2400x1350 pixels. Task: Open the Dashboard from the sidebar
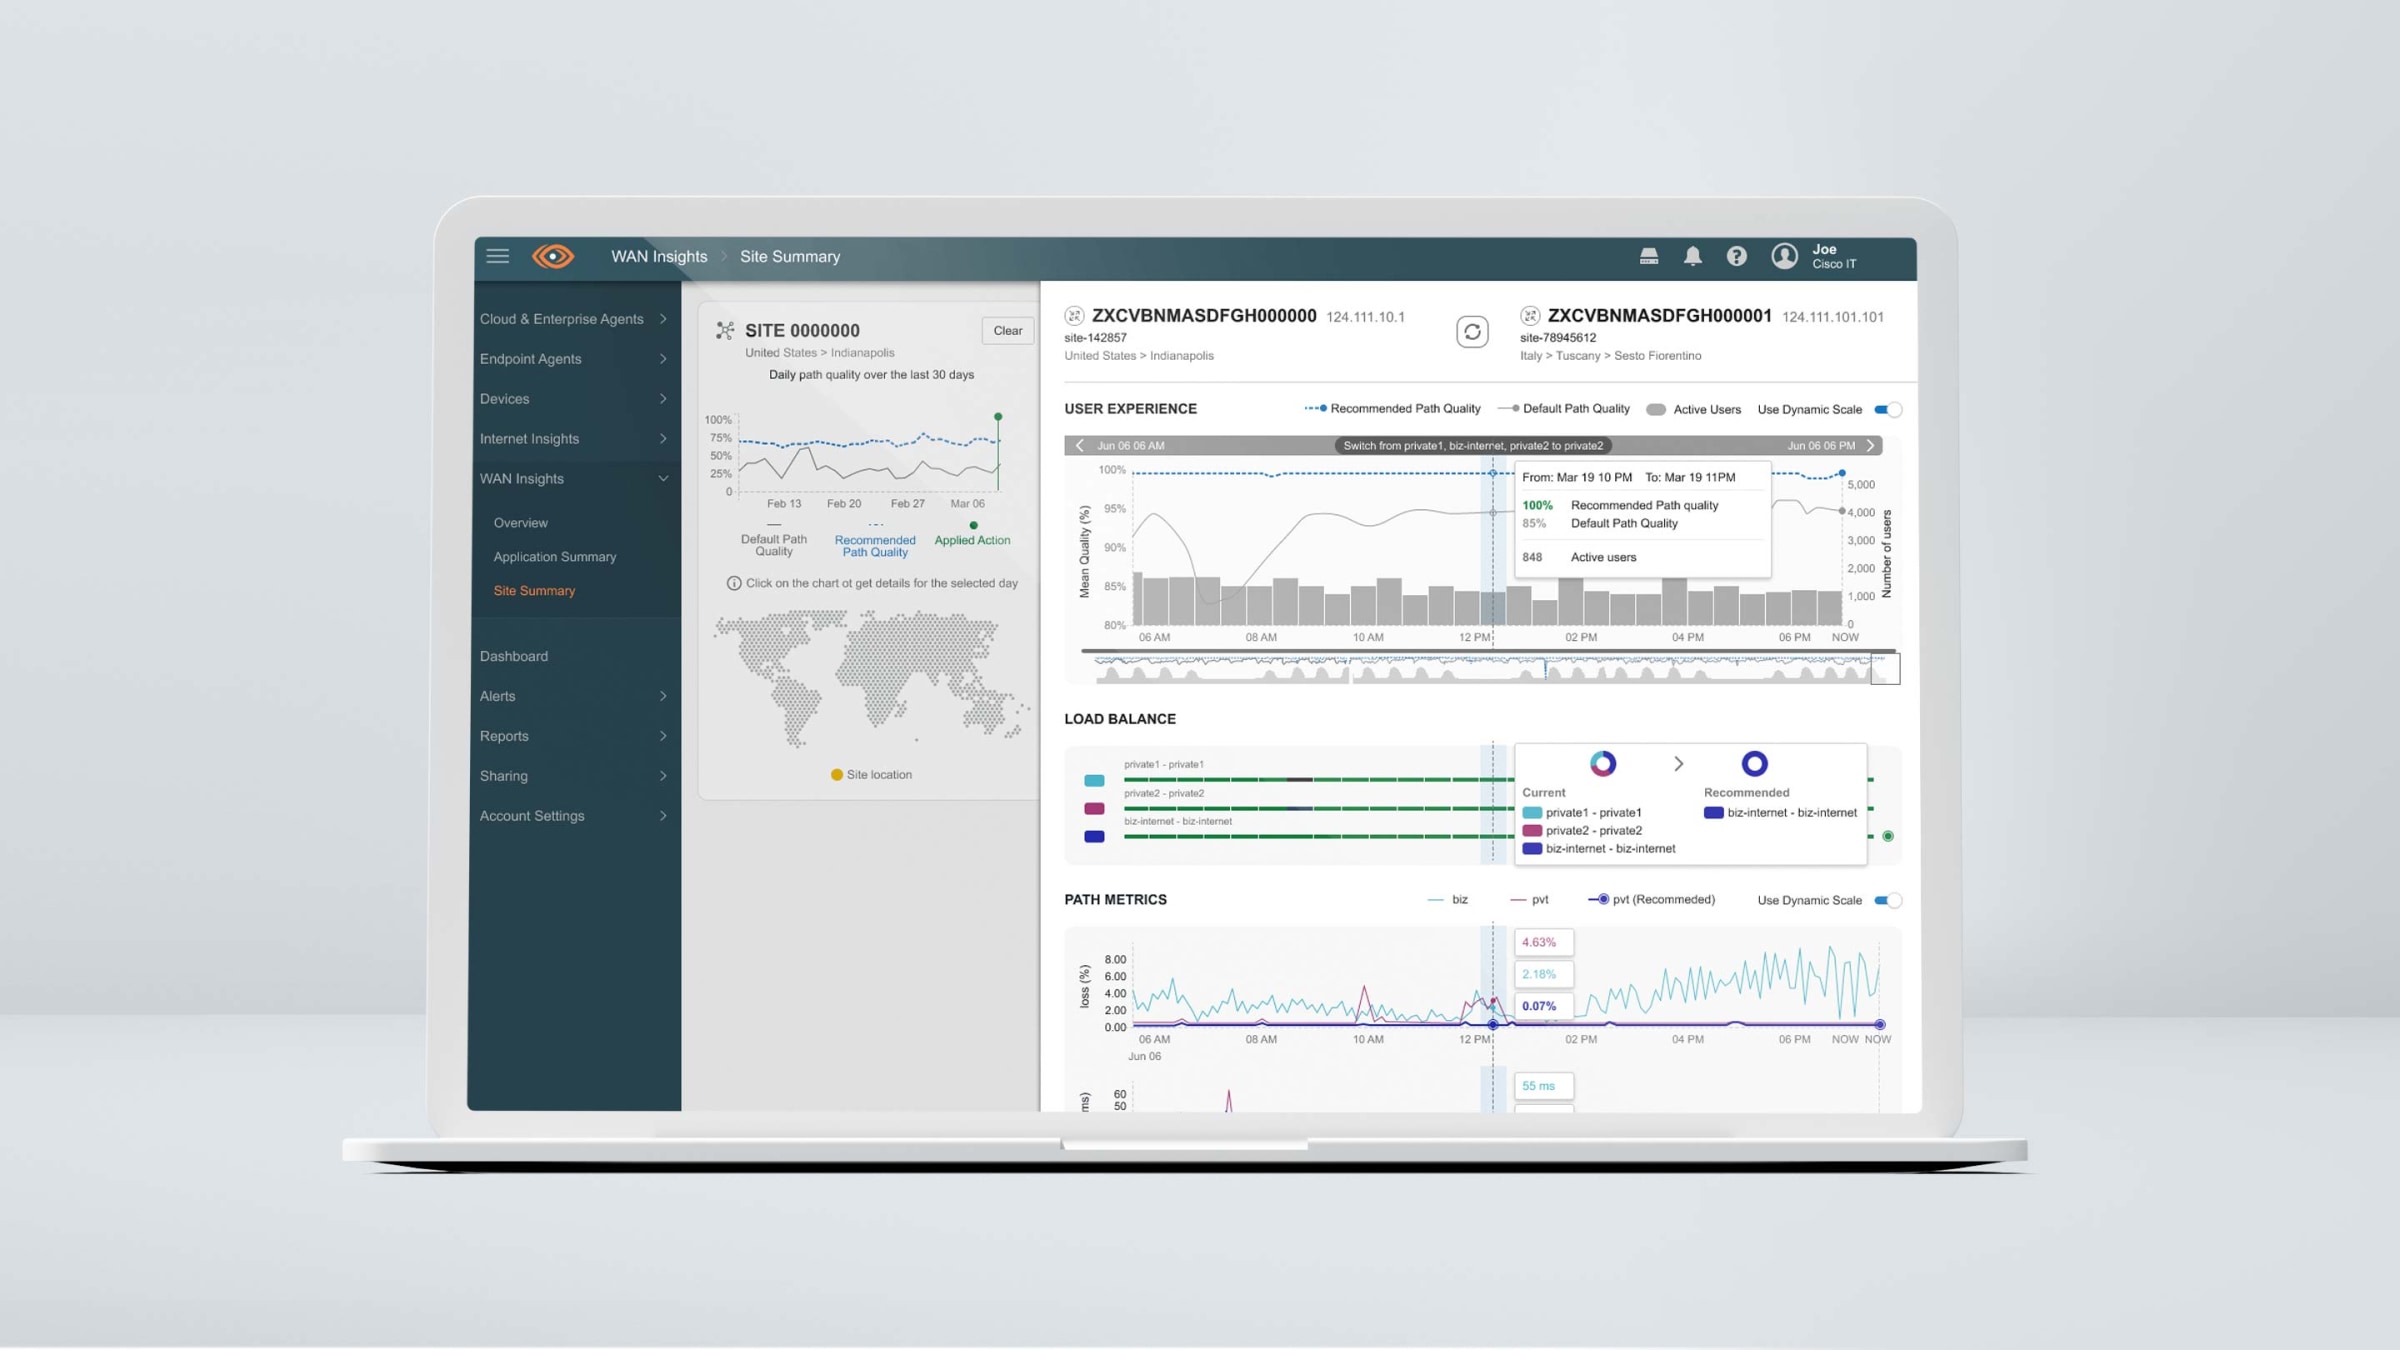coord(514,655)
